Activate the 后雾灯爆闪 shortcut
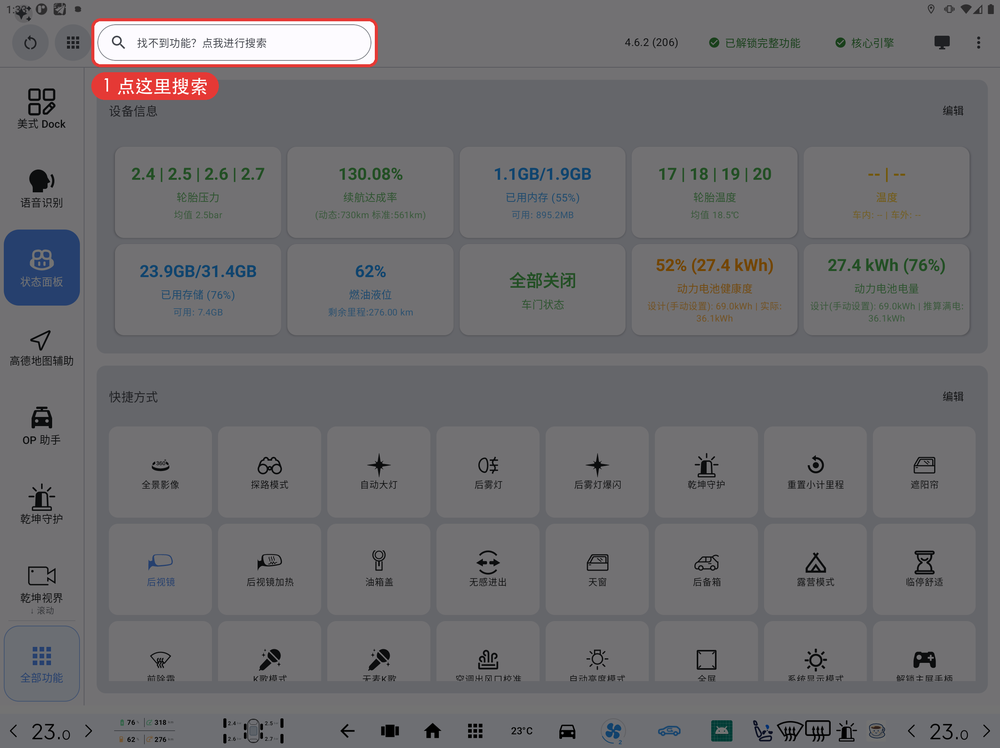The image size is (1000, 748). point(597,472)
